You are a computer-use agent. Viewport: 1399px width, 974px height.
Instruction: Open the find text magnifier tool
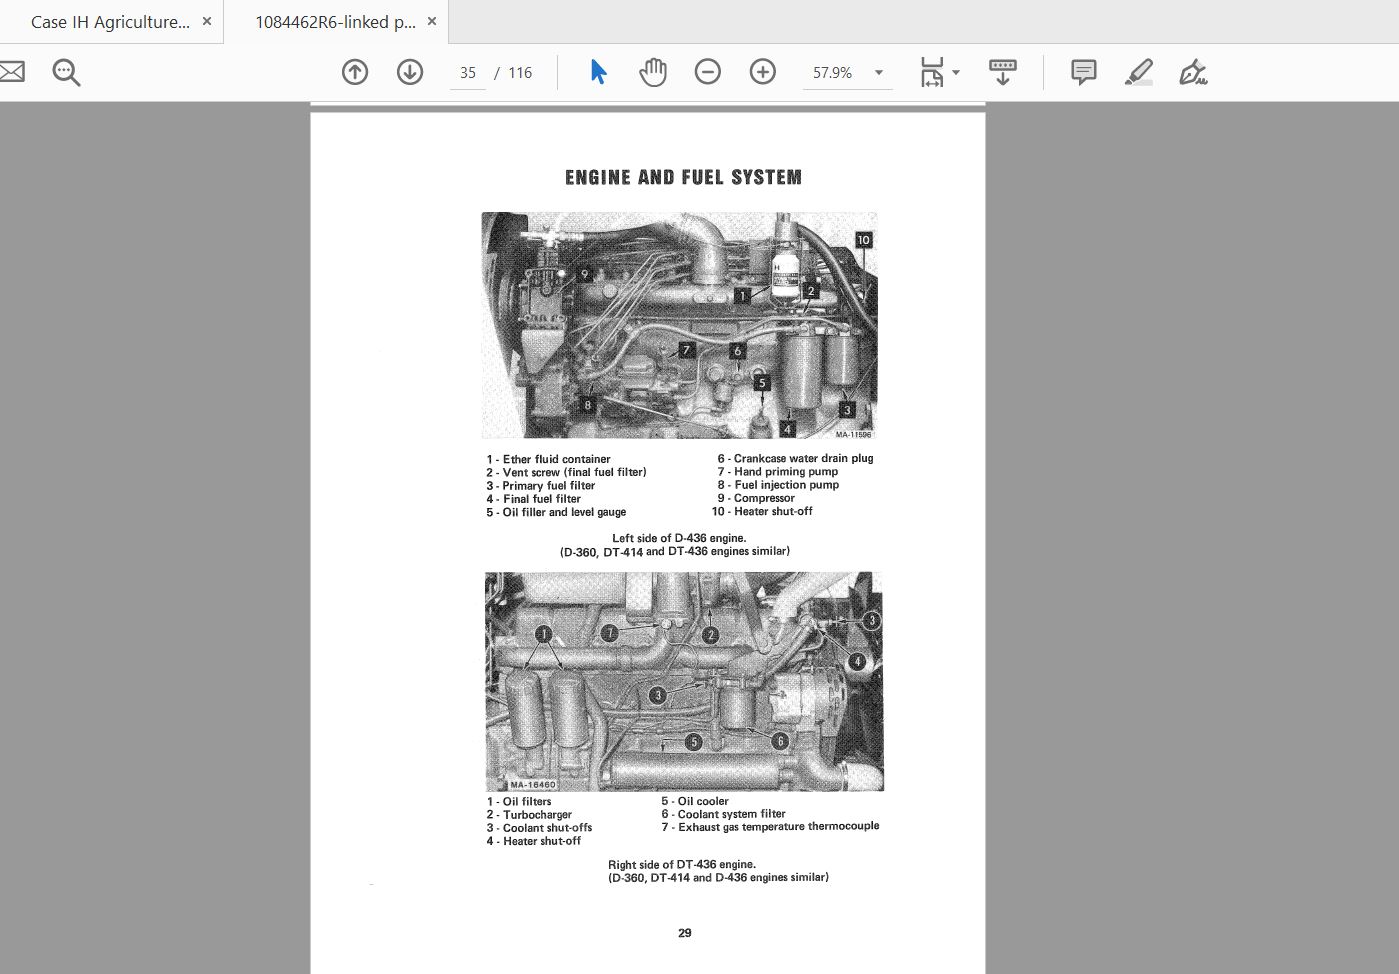(x=66, y=72)
